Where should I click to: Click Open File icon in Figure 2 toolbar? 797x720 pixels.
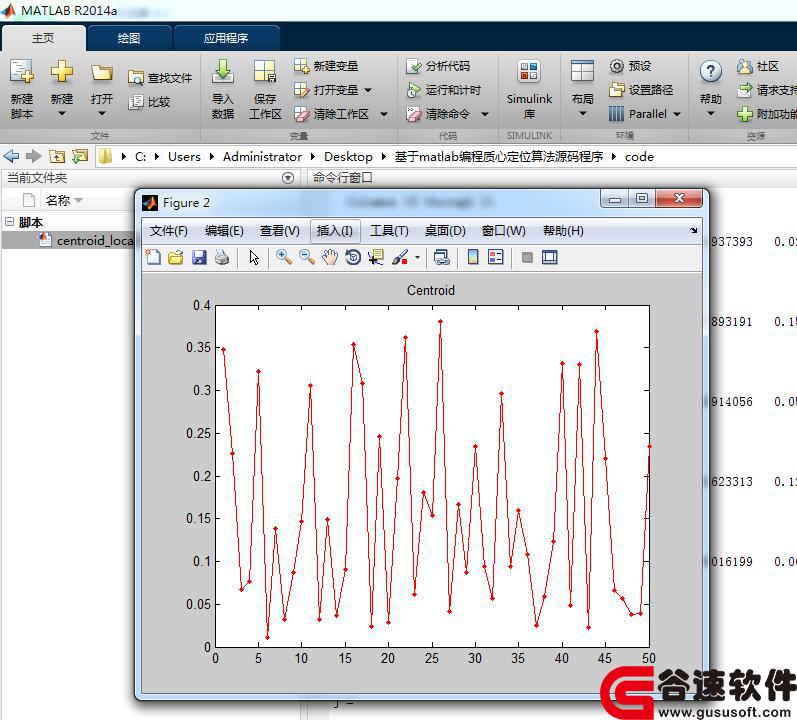pos(176,257)
